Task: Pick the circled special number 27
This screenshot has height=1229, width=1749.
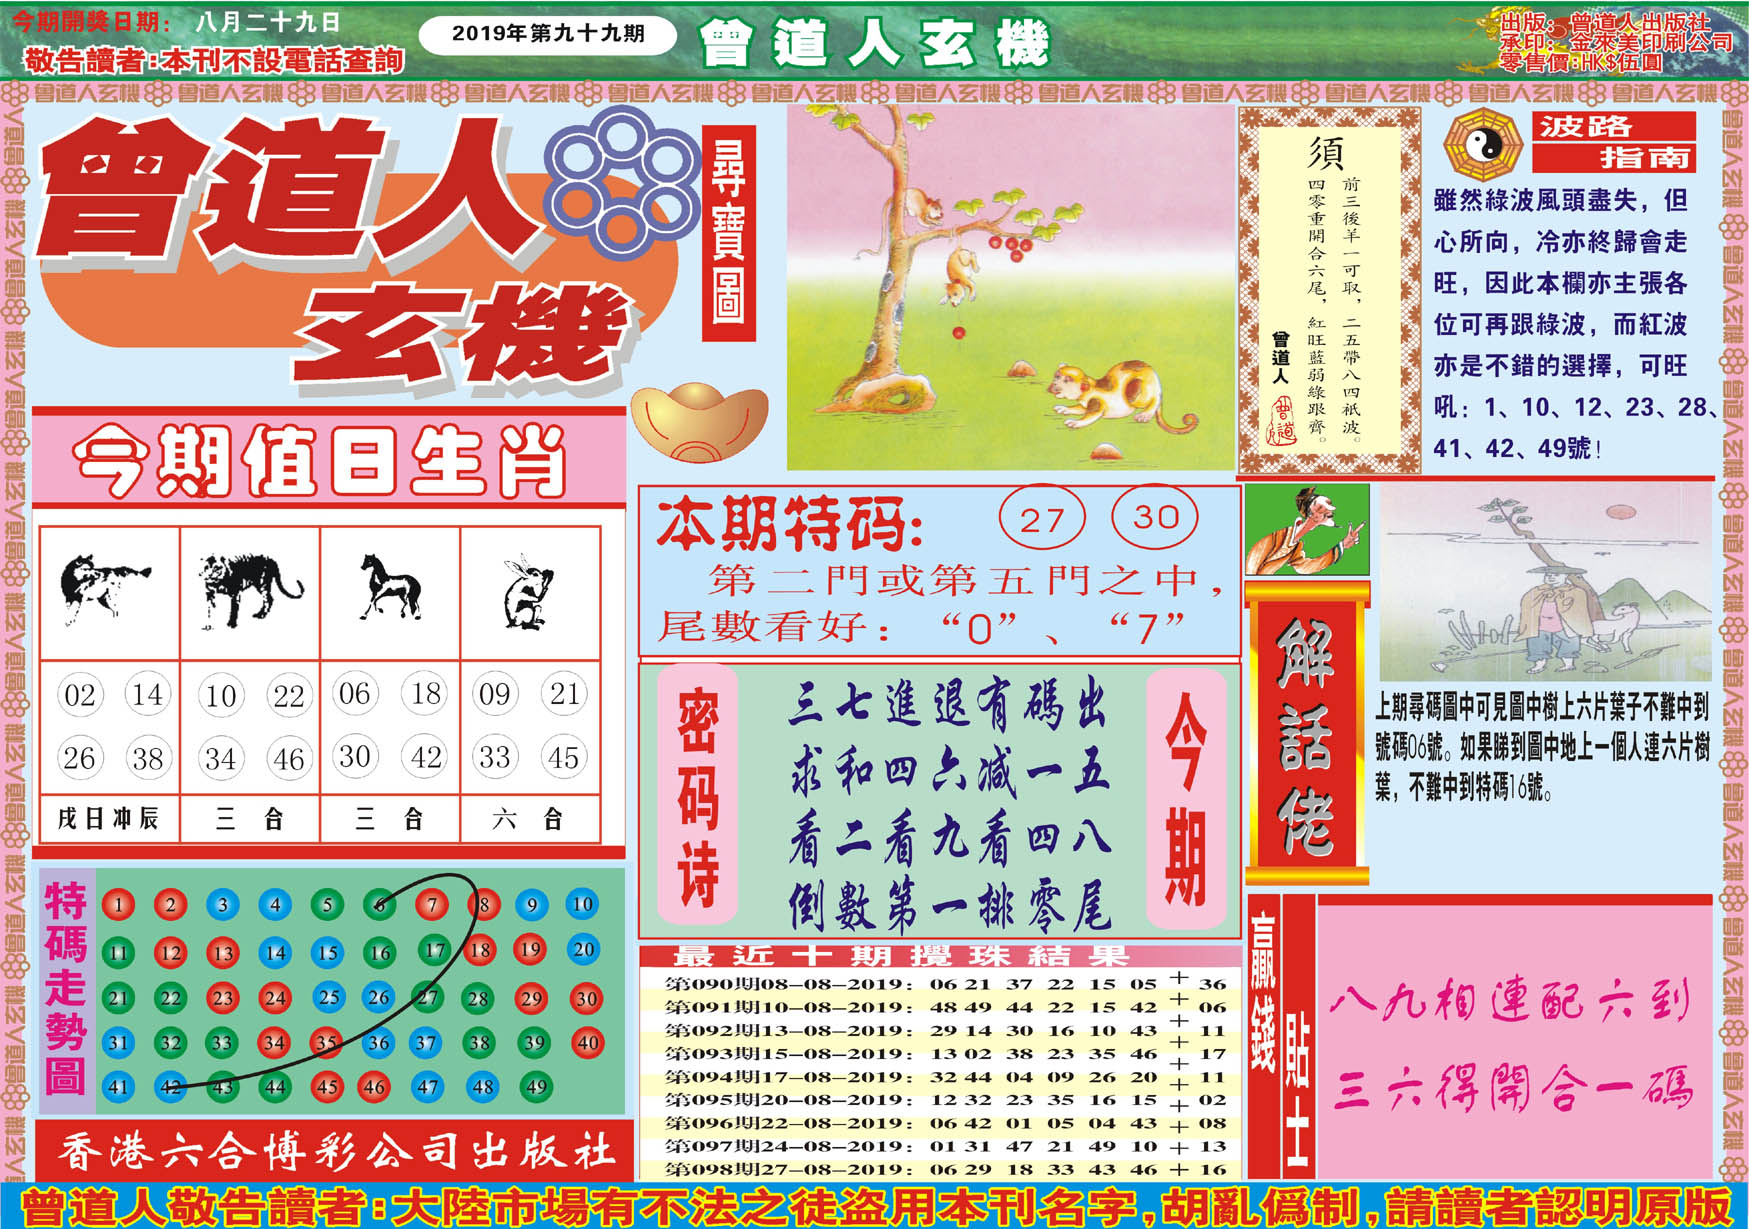Action: tap(1041, 518)
